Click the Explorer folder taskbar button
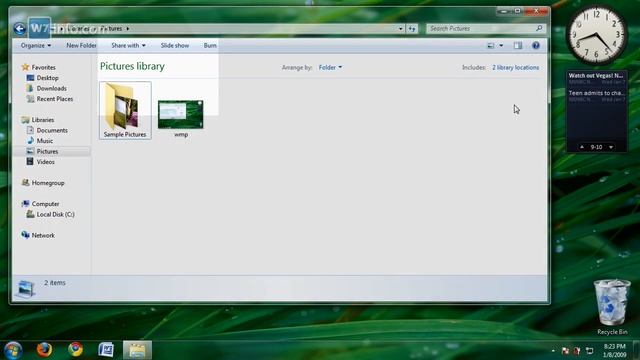Image resolution: width=640 pixels, height=360 pixels. pyautogui.click(x=137, y=350)
